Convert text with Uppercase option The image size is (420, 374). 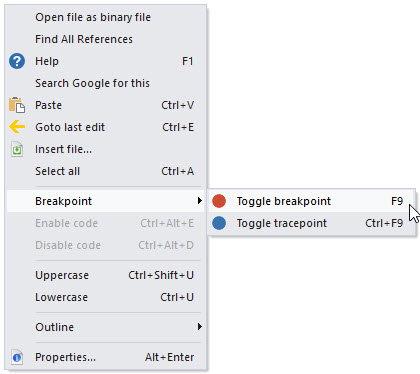pyautogui.click(x=105, y=275)
